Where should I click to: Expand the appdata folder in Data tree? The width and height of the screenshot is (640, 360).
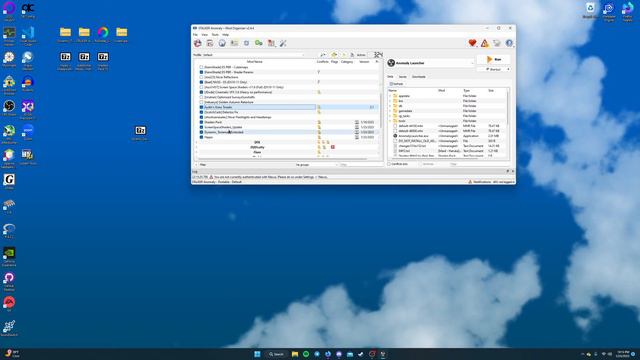[x=390, y=96]
